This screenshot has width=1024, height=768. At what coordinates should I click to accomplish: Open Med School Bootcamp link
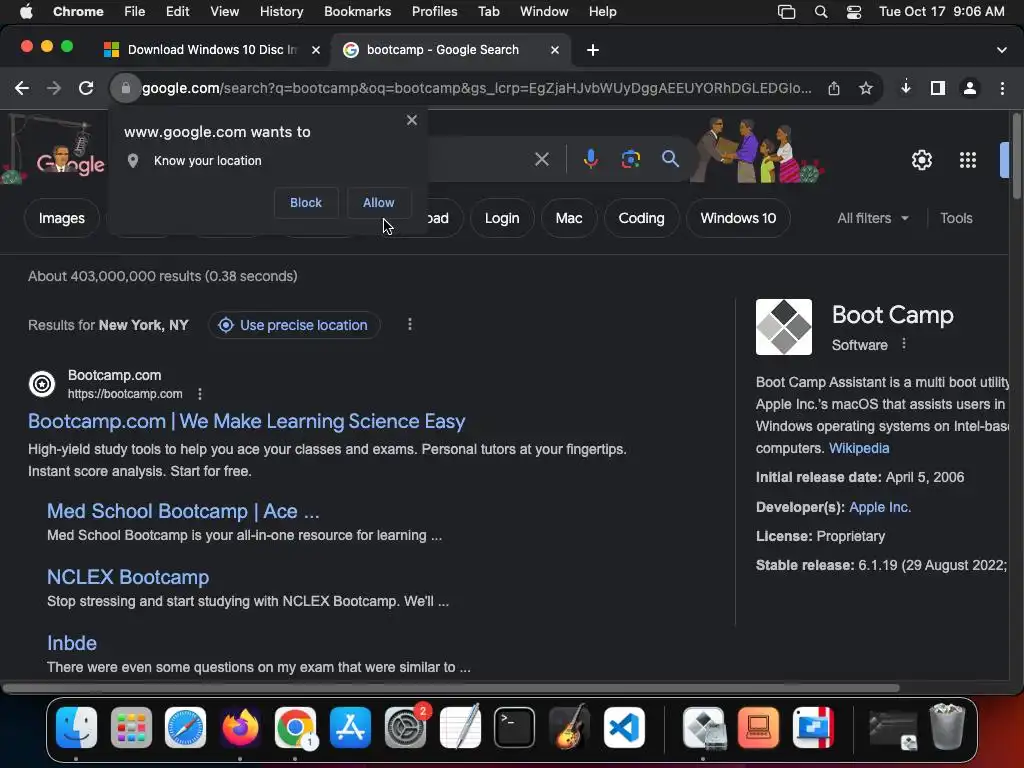tap(183, 511)
